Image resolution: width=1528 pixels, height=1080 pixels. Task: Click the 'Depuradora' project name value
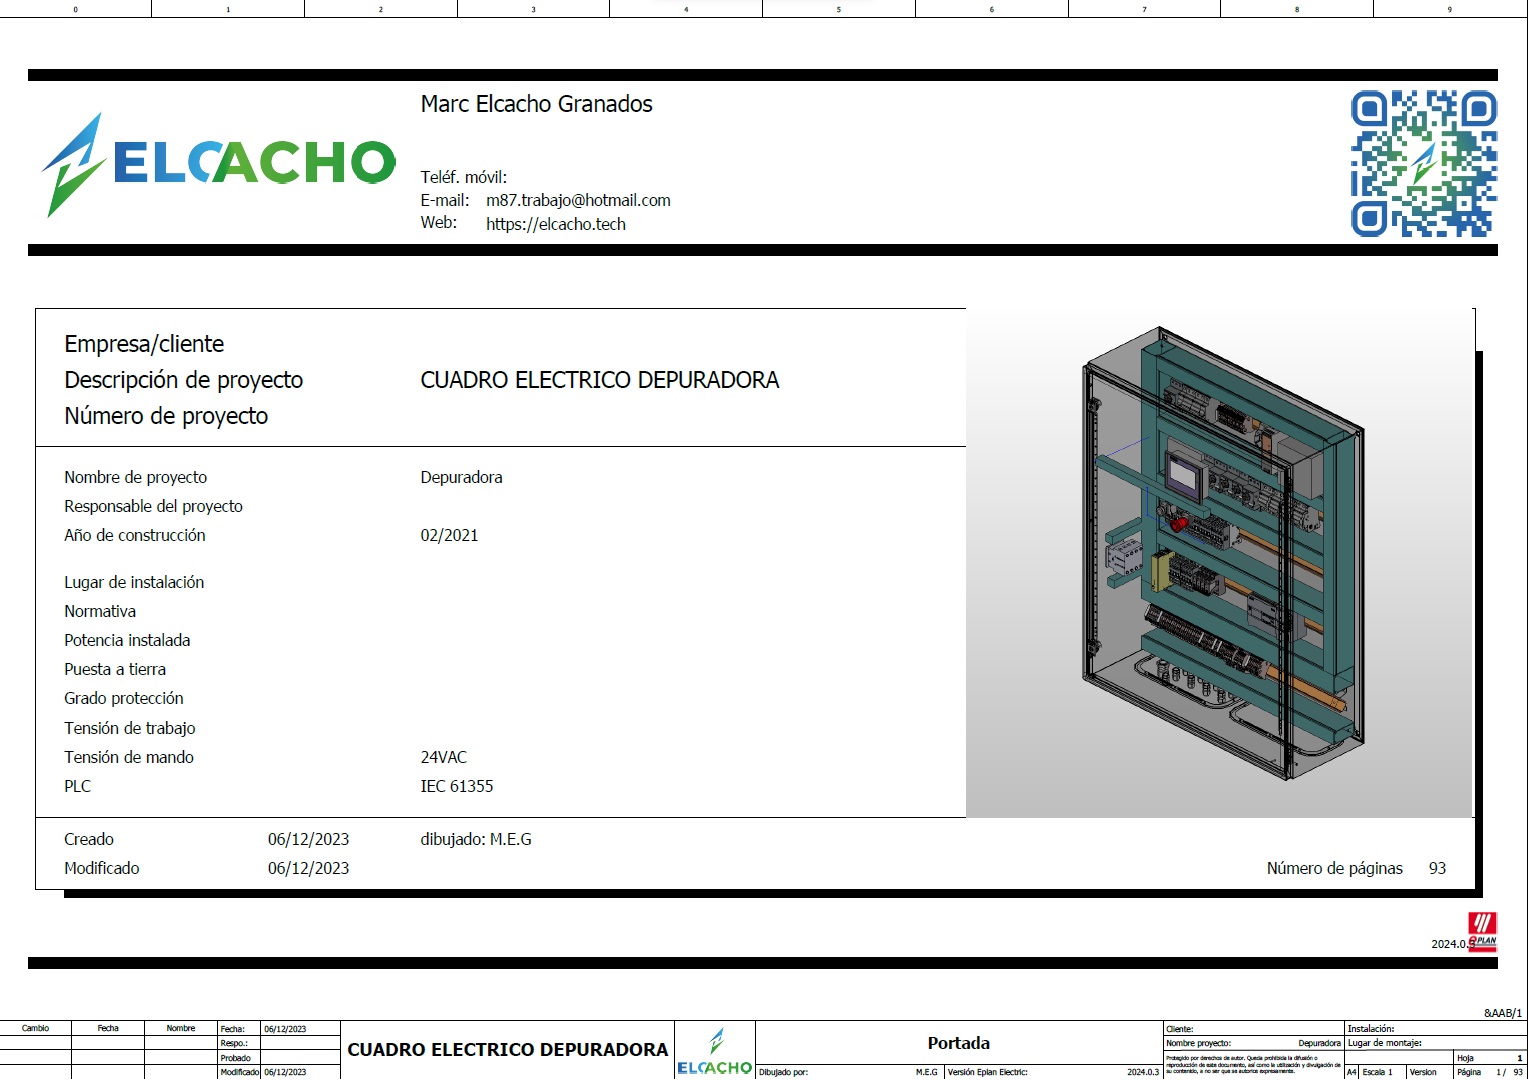[x=461, y=477]
